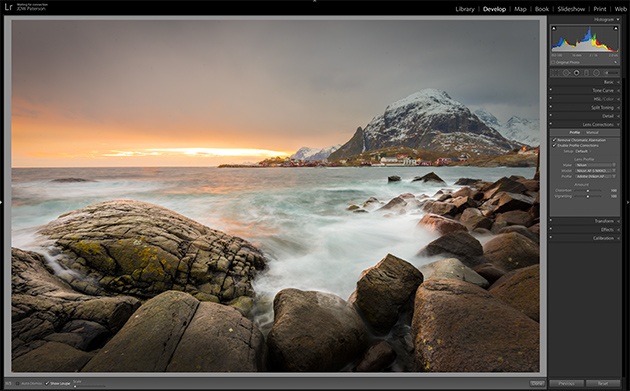Click the Distortion value 100
This screenshot has width=630, height=391.
pos(614,190)
